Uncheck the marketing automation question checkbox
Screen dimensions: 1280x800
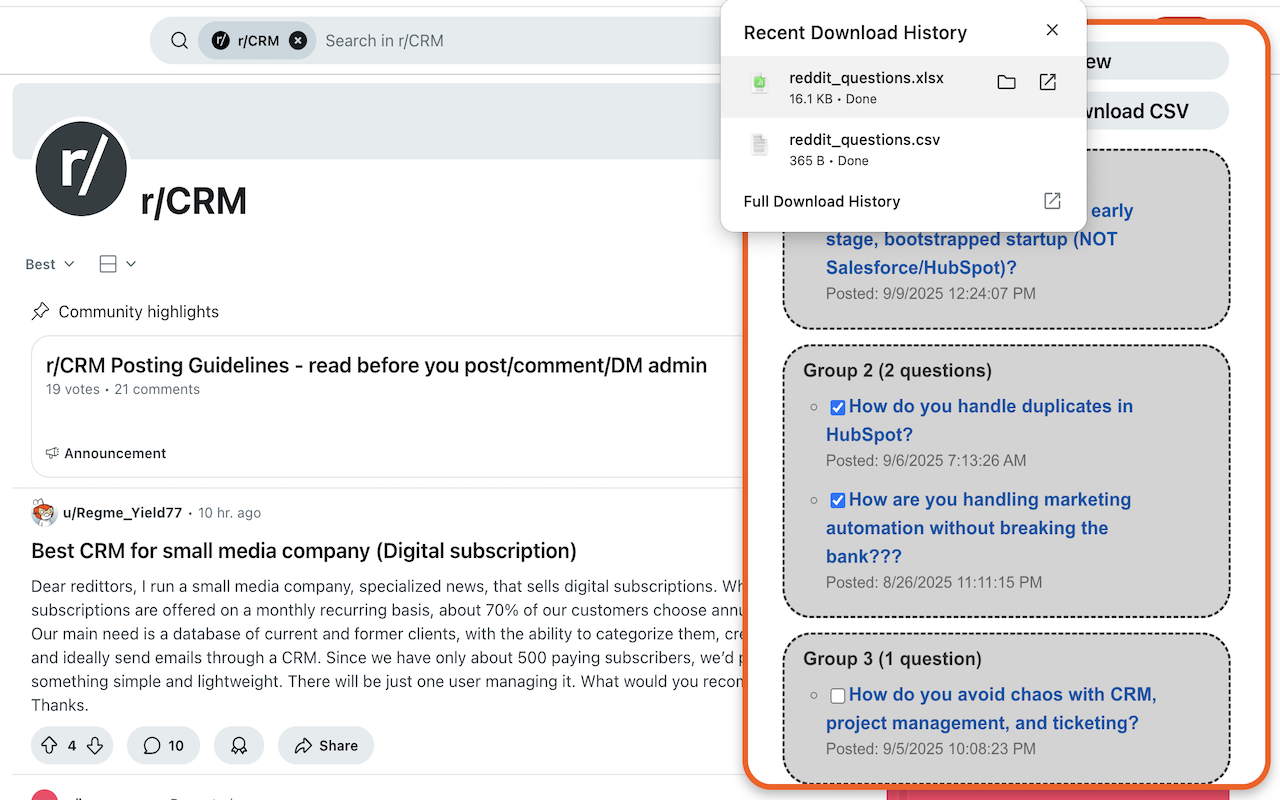coord(838,500)
